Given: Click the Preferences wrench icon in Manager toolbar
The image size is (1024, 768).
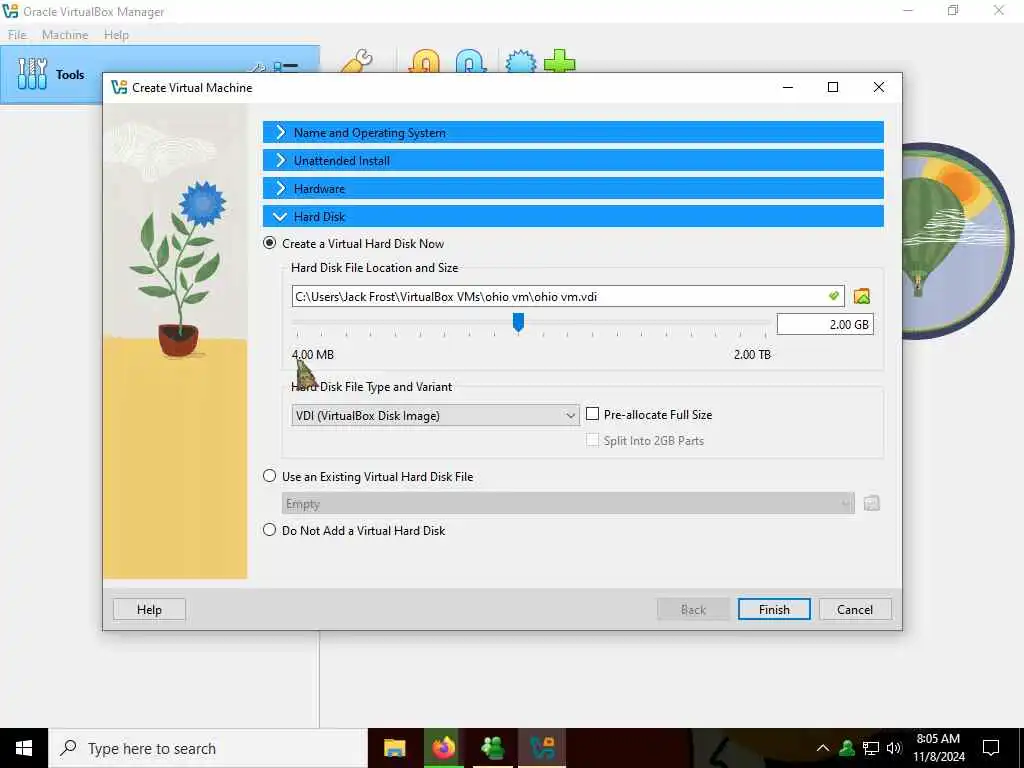Looking at the screenshot, I should point(357,61).
